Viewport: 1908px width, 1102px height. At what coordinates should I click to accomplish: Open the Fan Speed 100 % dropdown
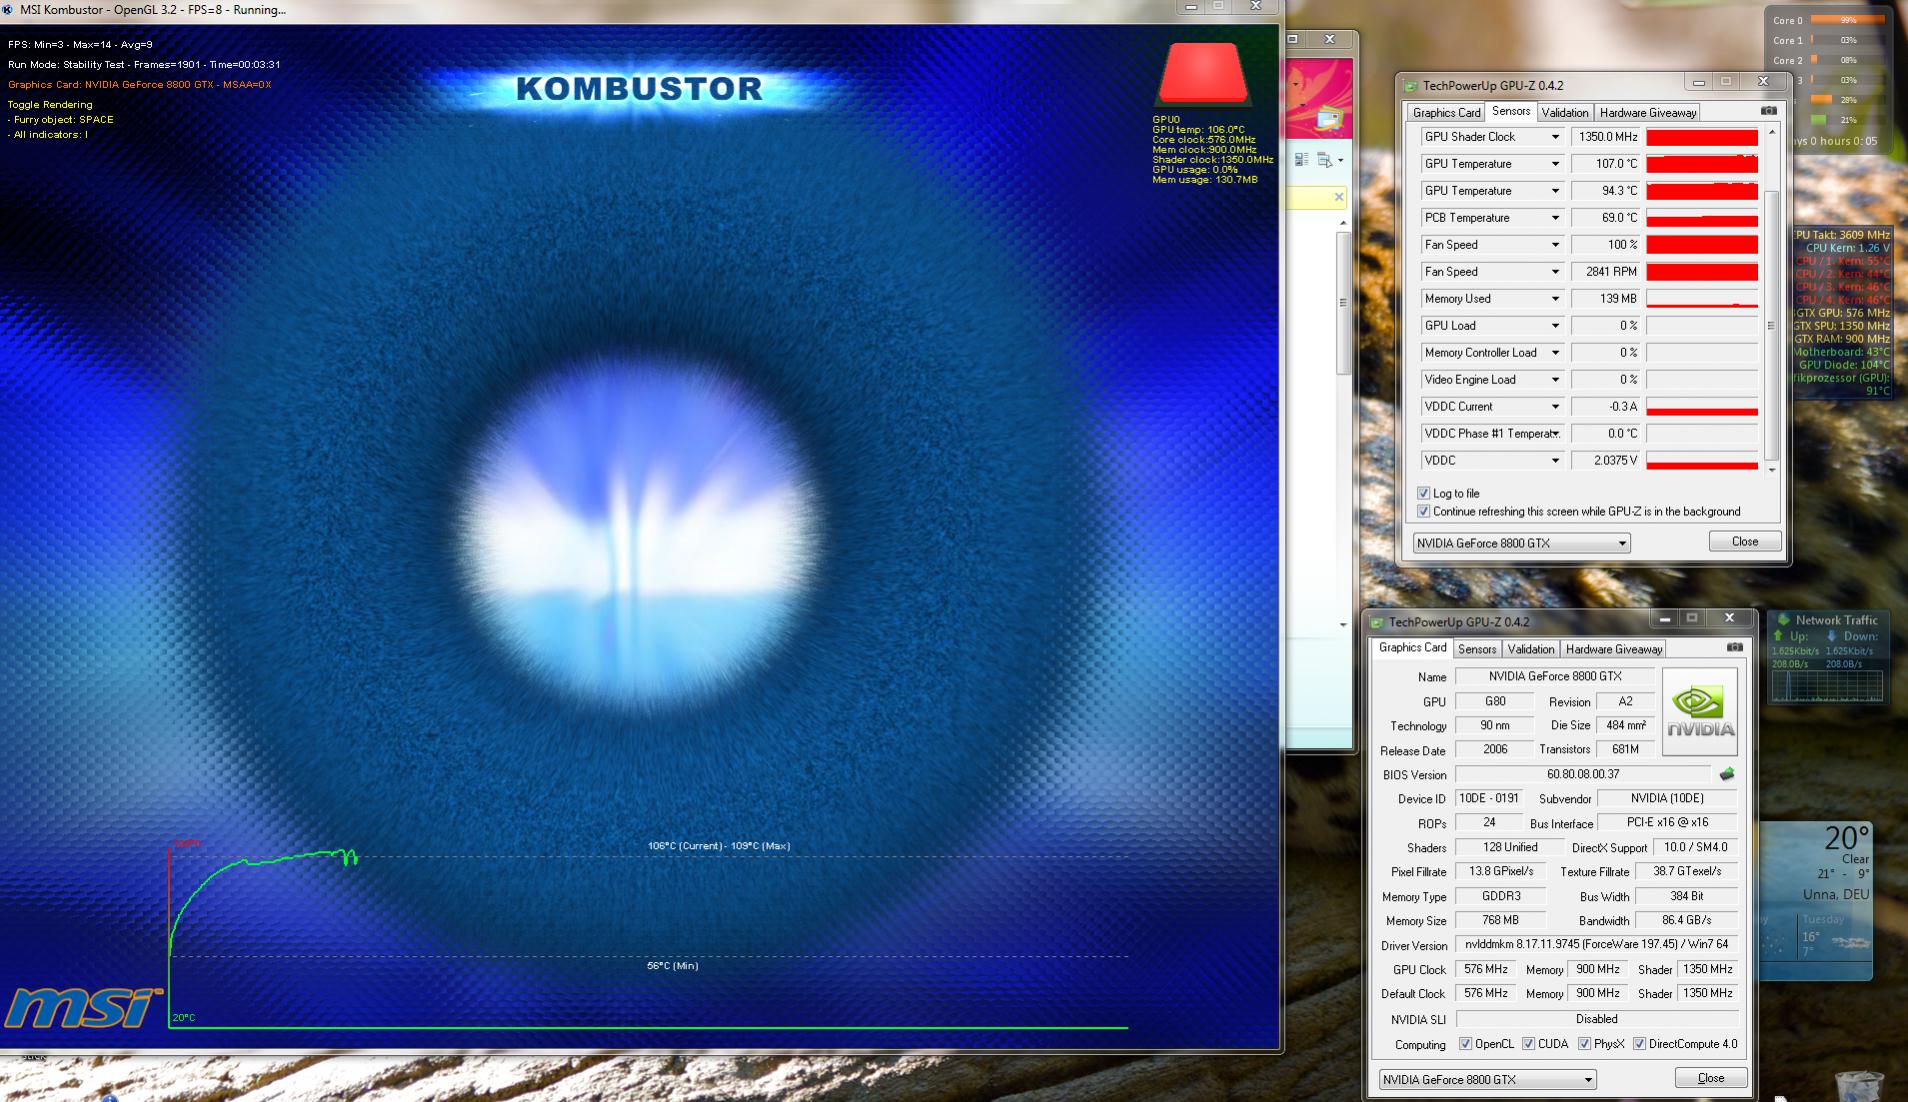pyautogui.click(x=1555, y=245)
